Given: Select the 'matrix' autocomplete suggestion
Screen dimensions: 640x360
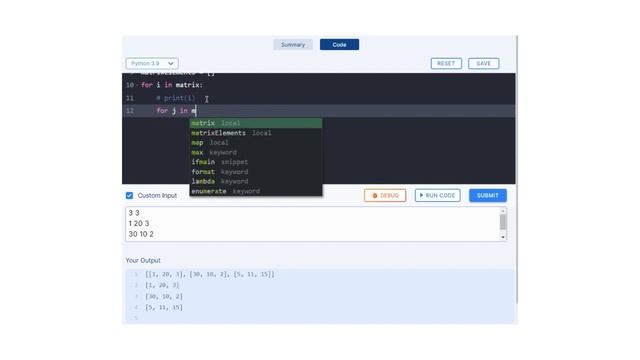Looking at the screenshot, I should click(256, 123).
